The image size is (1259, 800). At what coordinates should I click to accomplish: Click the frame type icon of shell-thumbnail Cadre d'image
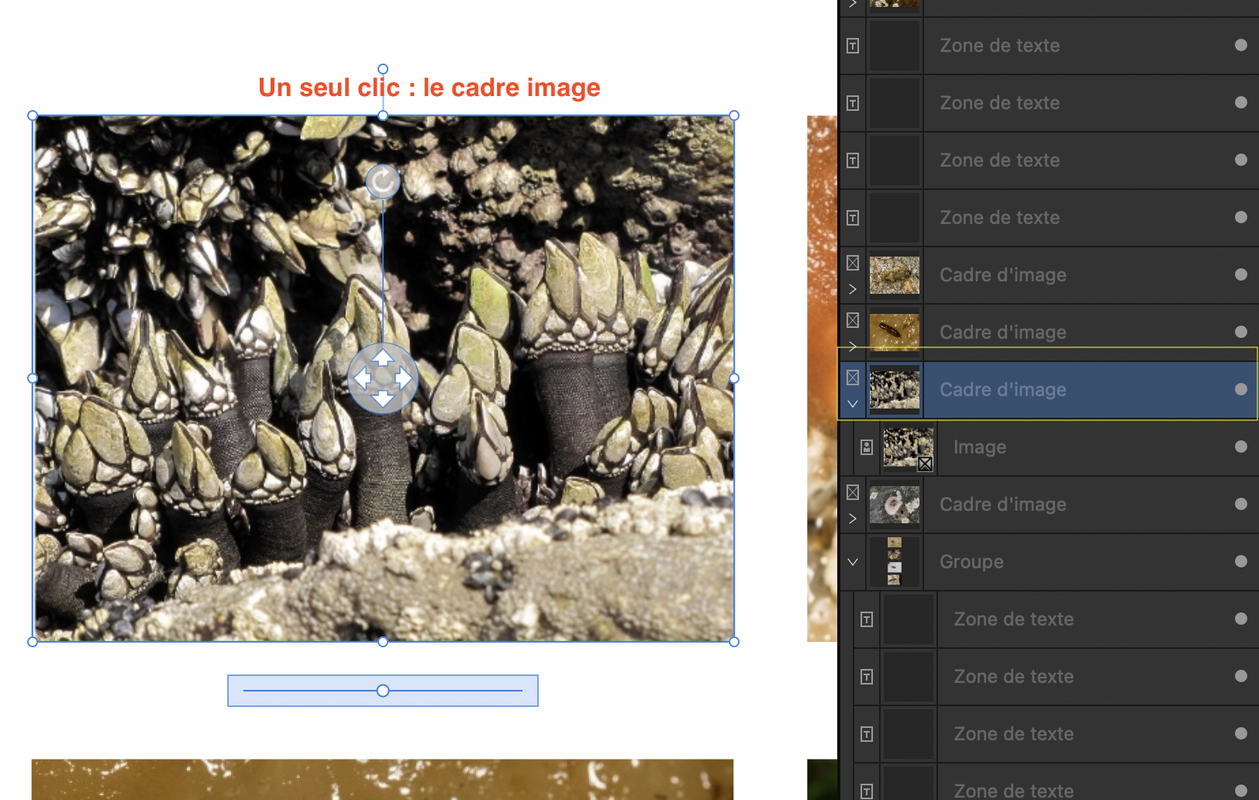(853, 492)
